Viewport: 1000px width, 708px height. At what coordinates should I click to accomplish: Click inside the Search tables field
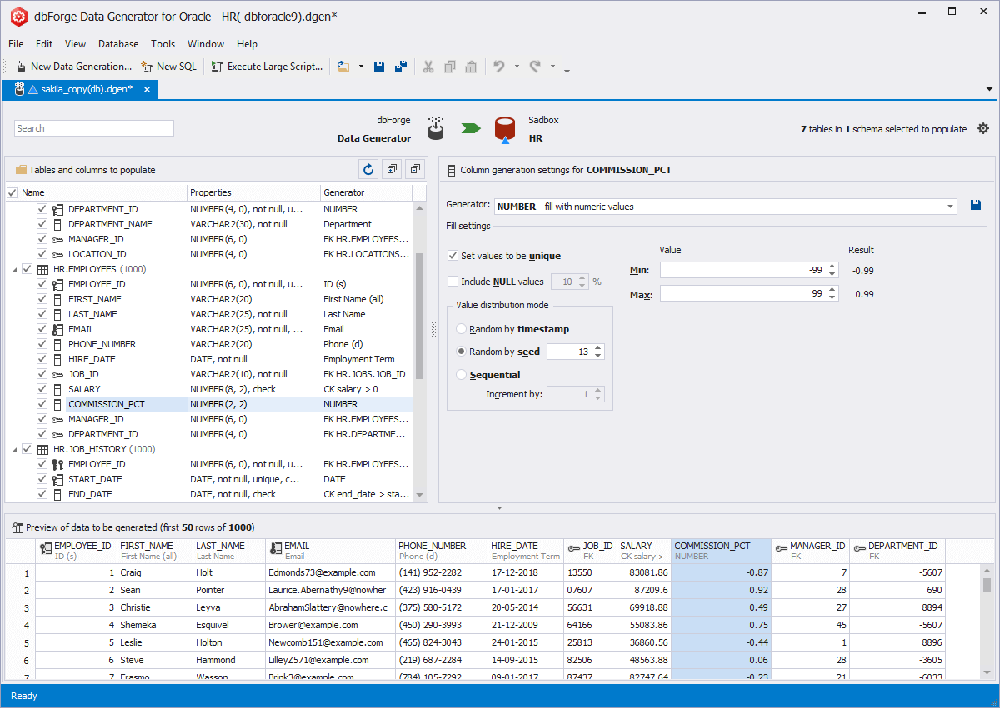pos(95,128)
